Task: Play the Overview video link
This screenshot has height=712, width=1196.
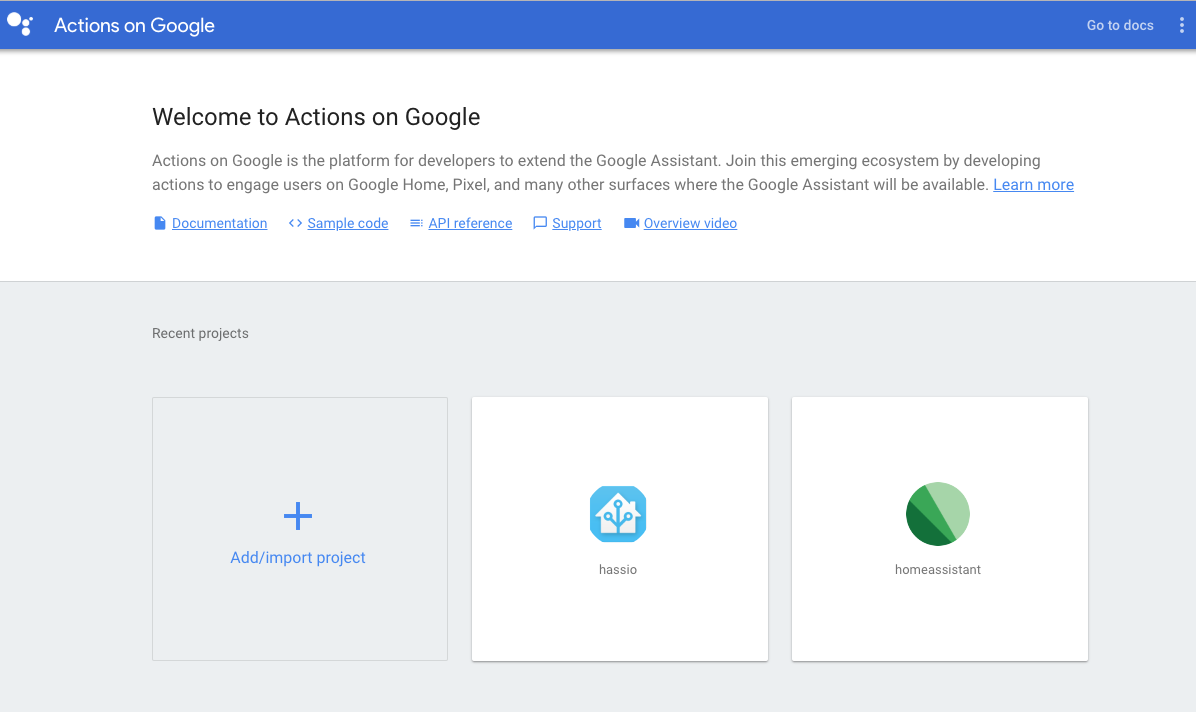Action: (x=689, y=223)
